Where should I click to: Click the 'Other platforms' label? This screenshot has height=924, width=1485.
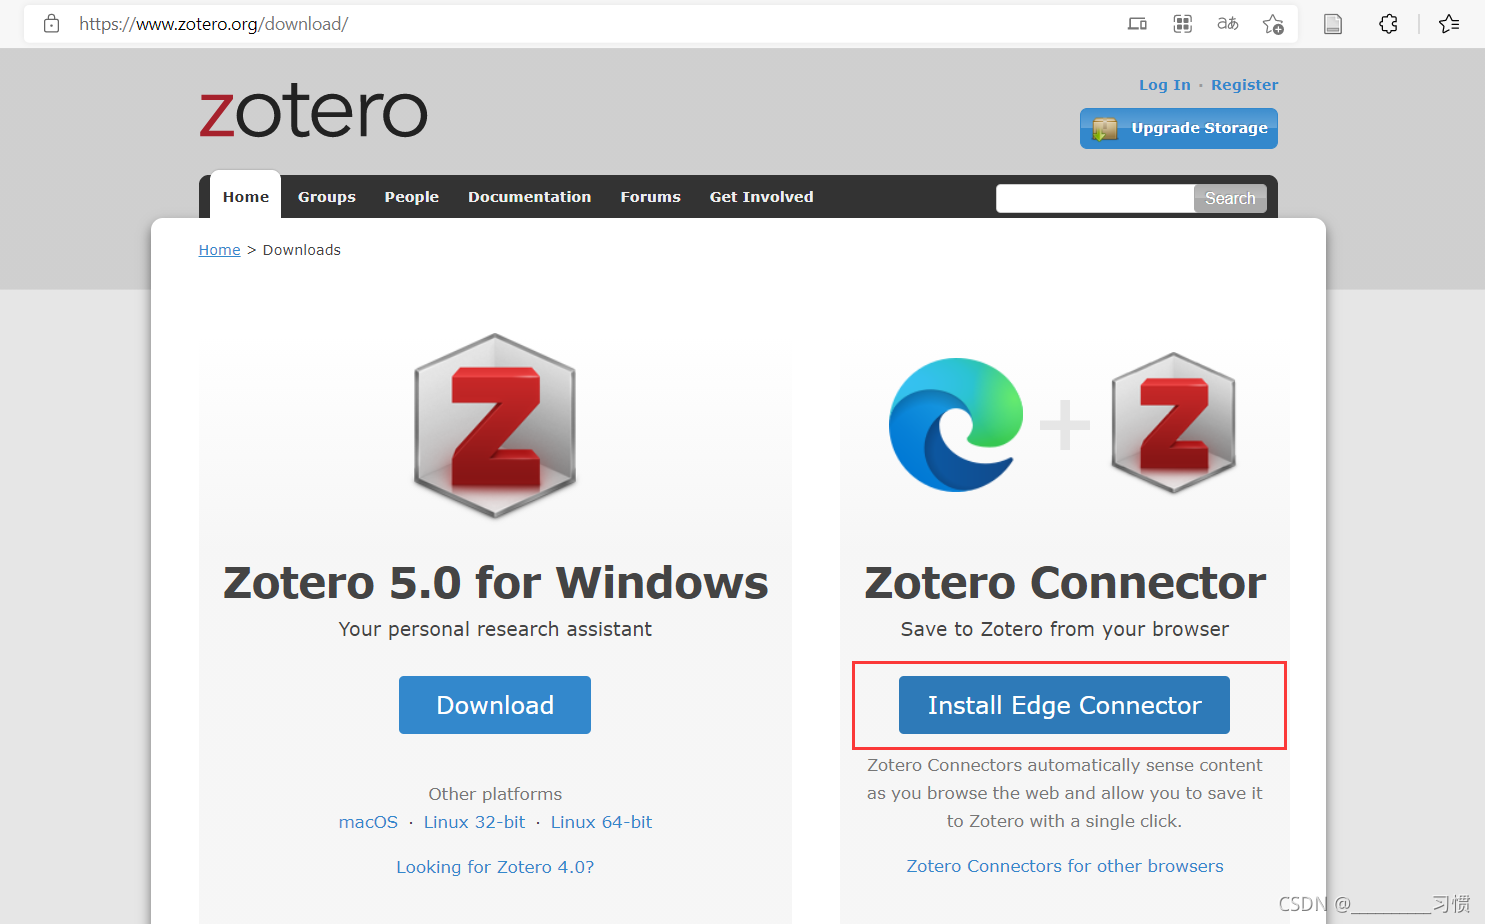[x=495, y=794]
